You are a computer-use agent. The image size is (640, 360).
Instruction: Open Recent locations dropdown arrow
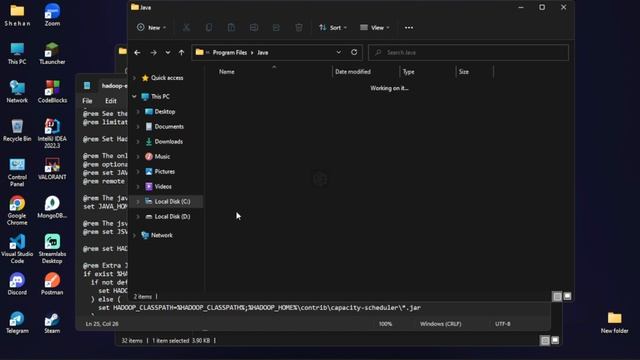(x=168, y=53)
